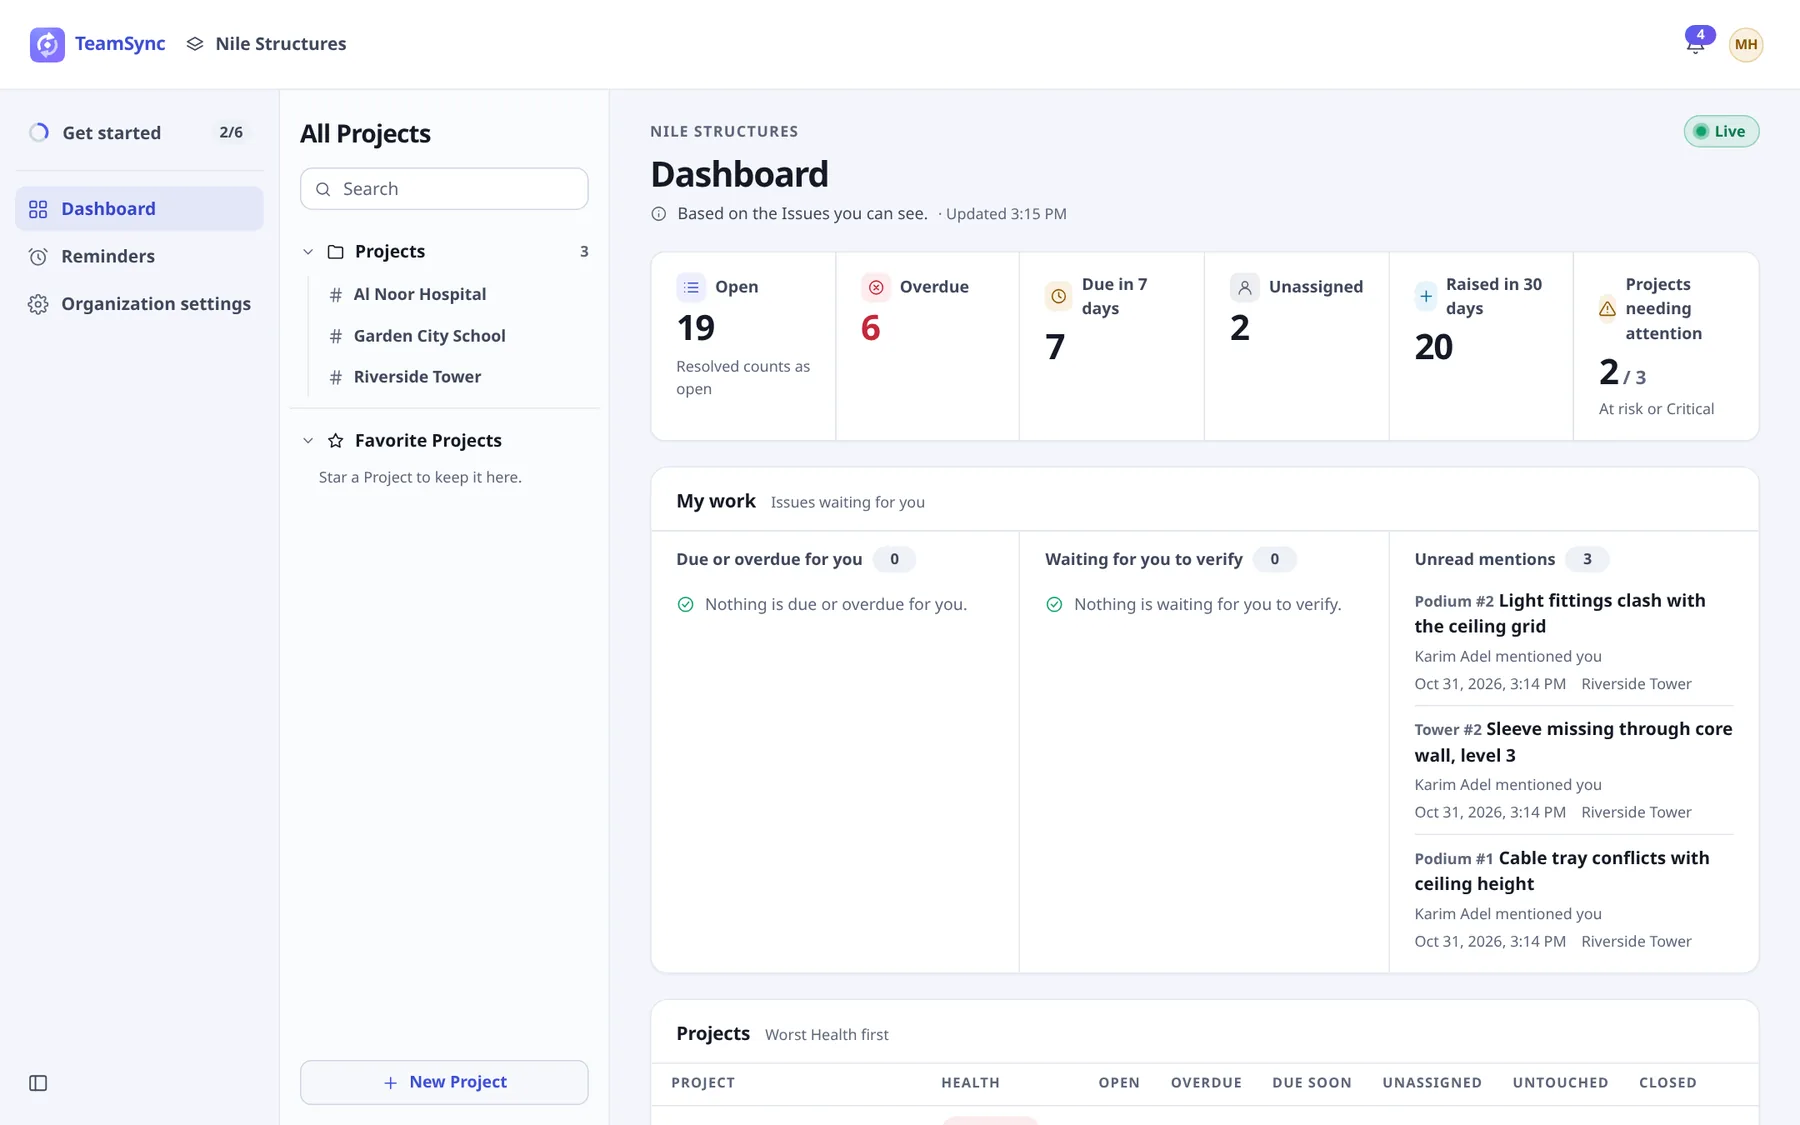Viewport: 1800px width, 1125px height.
Task: Focus the All Projects search field
Action: [x=444, y=189]
